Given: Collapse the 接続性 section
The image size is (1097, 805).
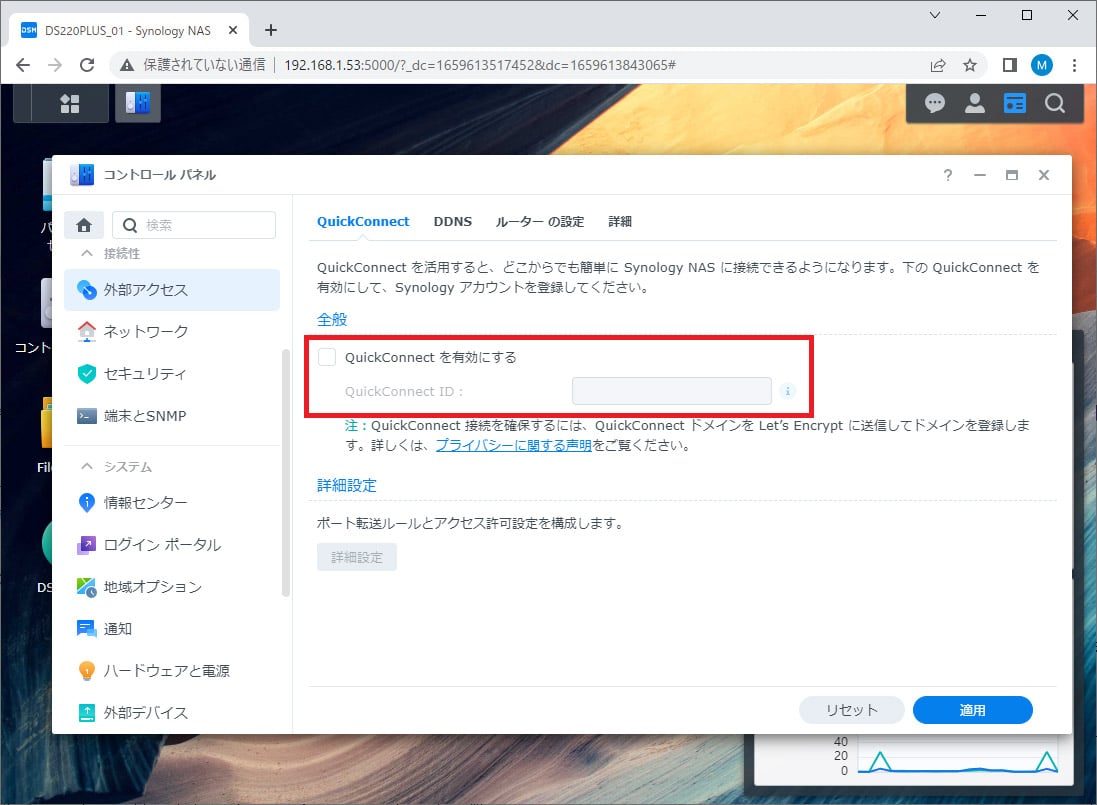Looking at the screenshot, I should pyautogui.click(x=87, y=253).
